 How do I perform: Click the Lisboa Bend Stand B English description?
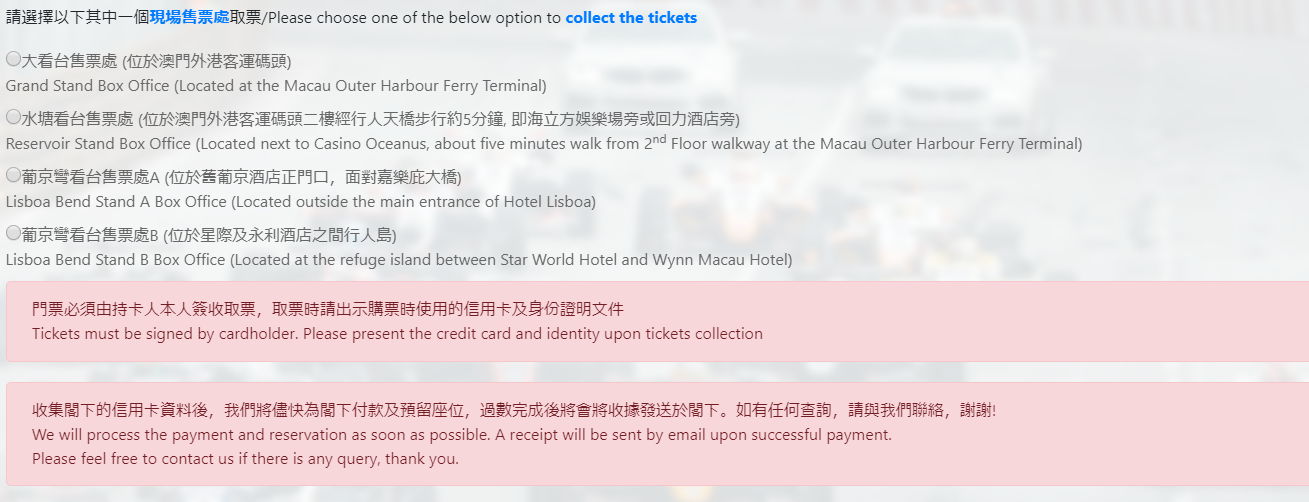point(398,260)
